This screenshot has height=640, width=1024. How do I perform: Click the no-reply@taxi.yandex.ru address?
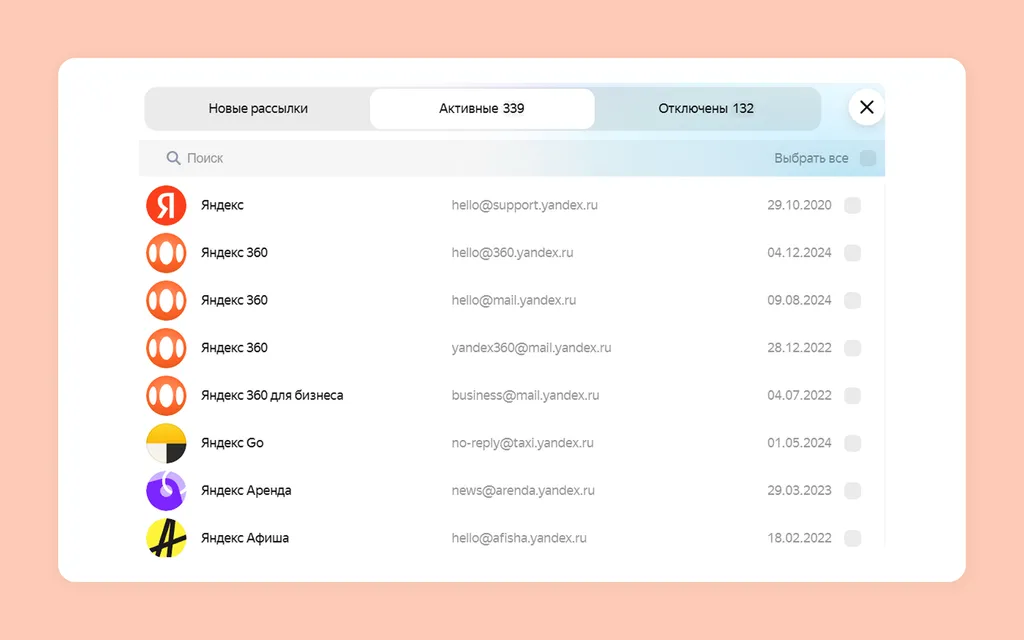522,443
